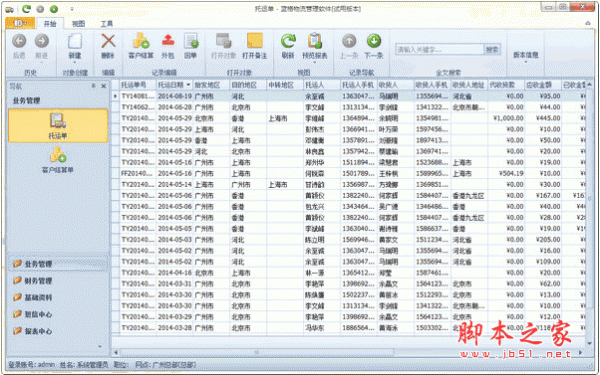The height and width of the screenshot is (375, 600).
Task: Switch to the 视图 ribbon tab
Action: [x=78, y=24]
